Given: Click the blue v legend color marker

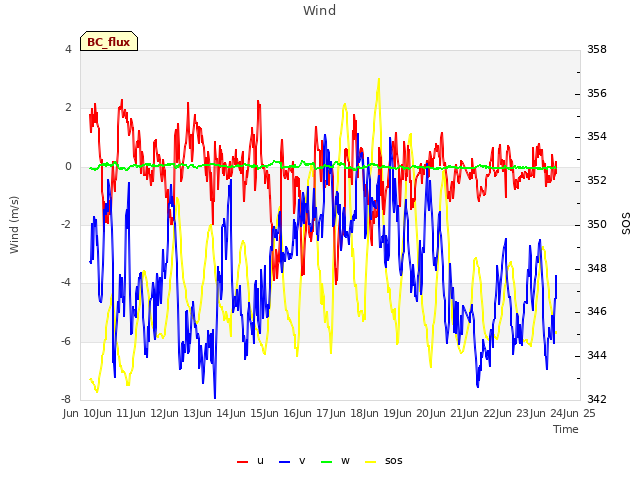Looking at the screenshot, I should [x=284, y=462].
